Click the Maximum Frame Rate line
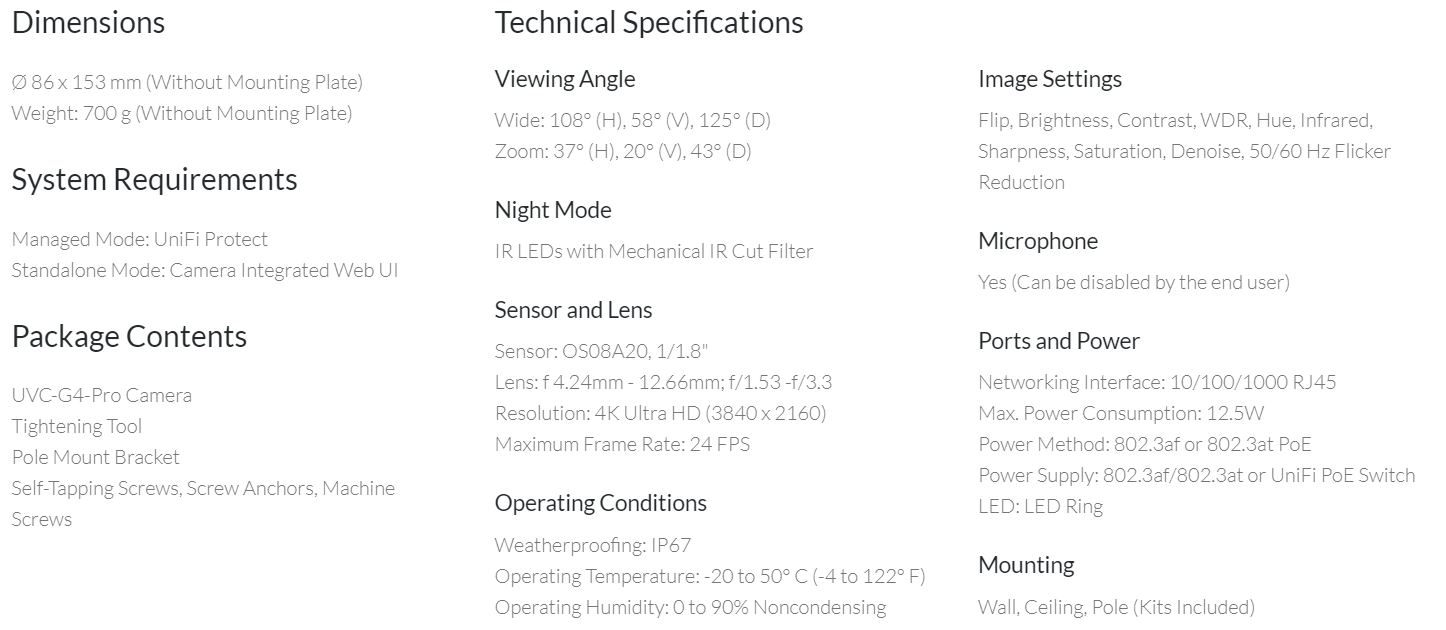Viewport: 1446px width, 630px height. click(x=621, y=444)
